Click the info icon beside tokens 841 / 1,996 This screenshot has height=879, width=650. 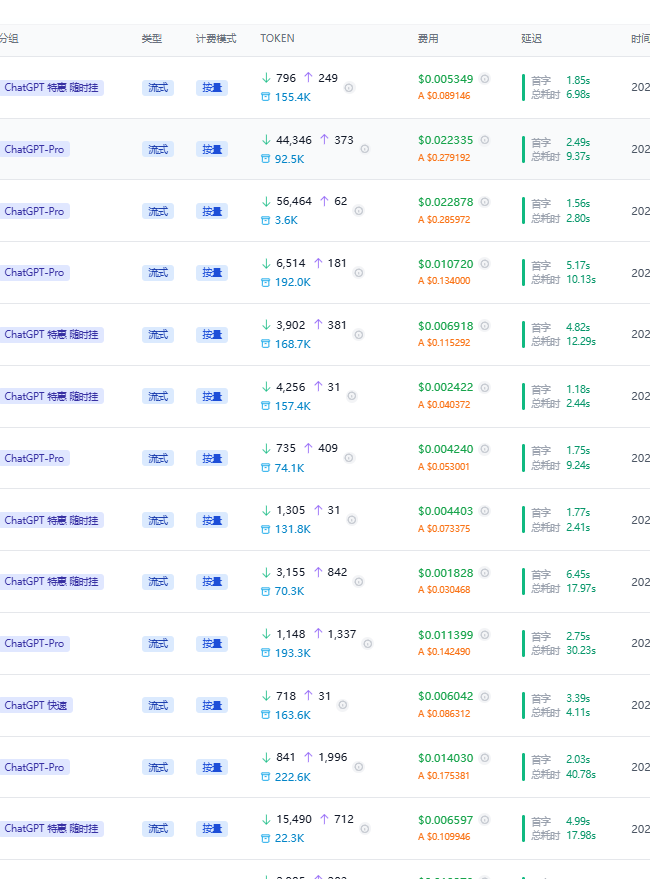359,767
